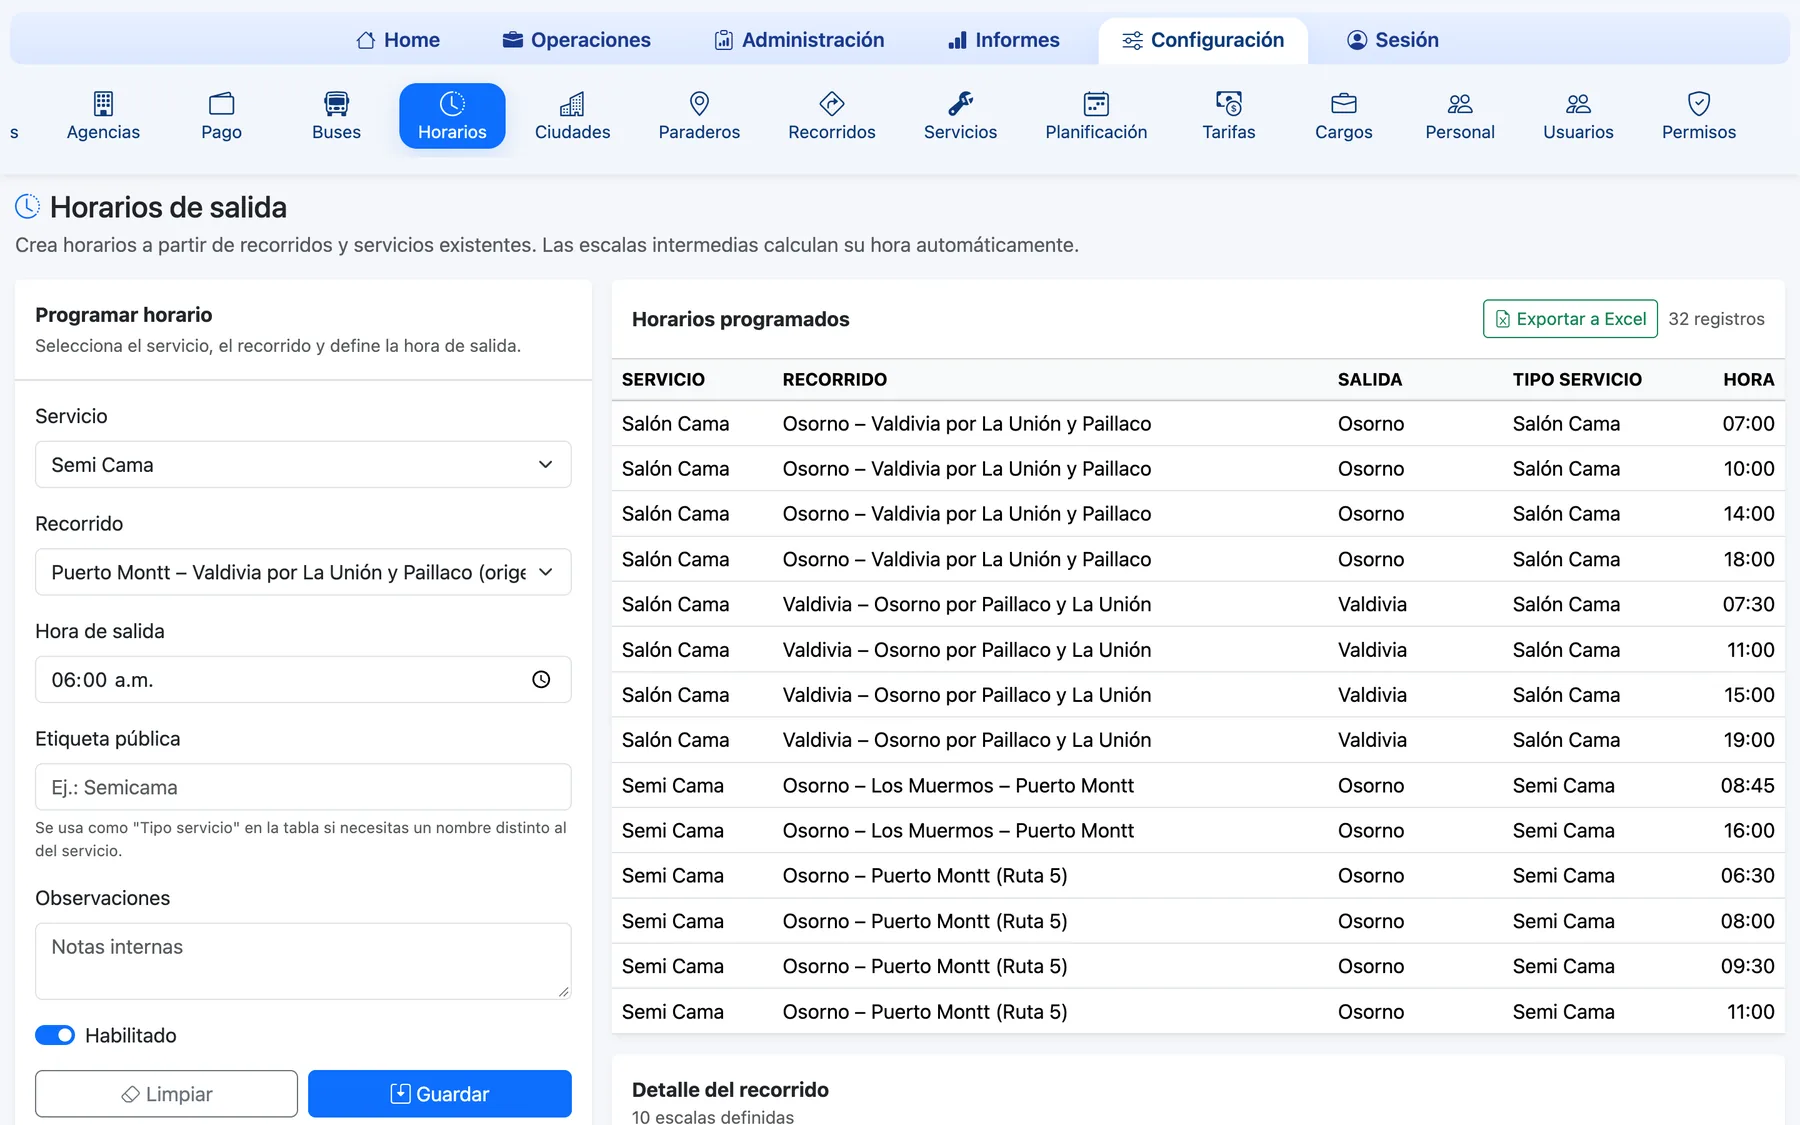Select the Configuración tab
Viewport: 1800px width, 1125px height.
pyautogui.click(x=1203, y=40)
